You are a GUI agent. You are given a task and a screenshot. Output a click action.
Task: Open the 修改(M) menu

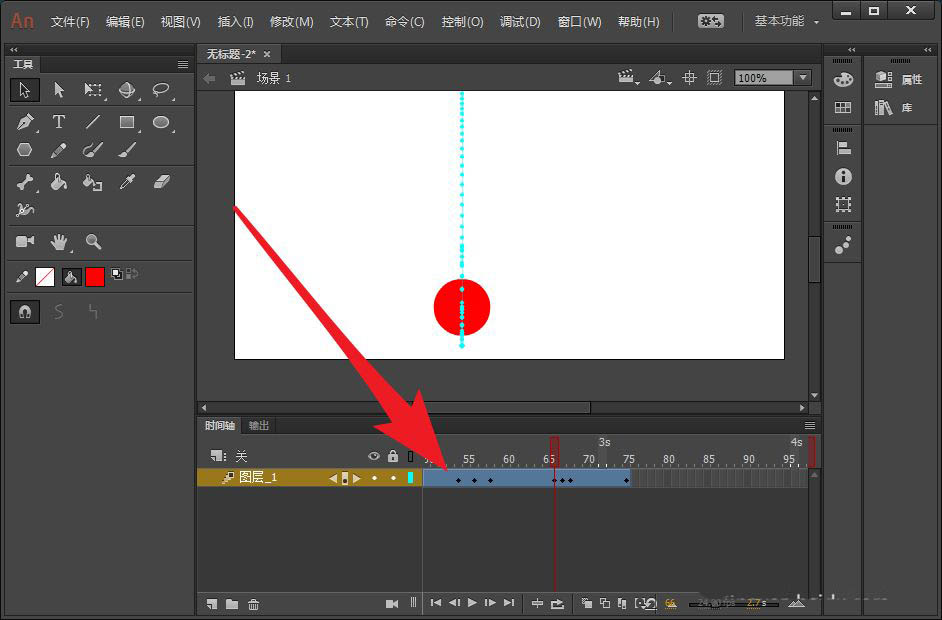click(291, 22)
